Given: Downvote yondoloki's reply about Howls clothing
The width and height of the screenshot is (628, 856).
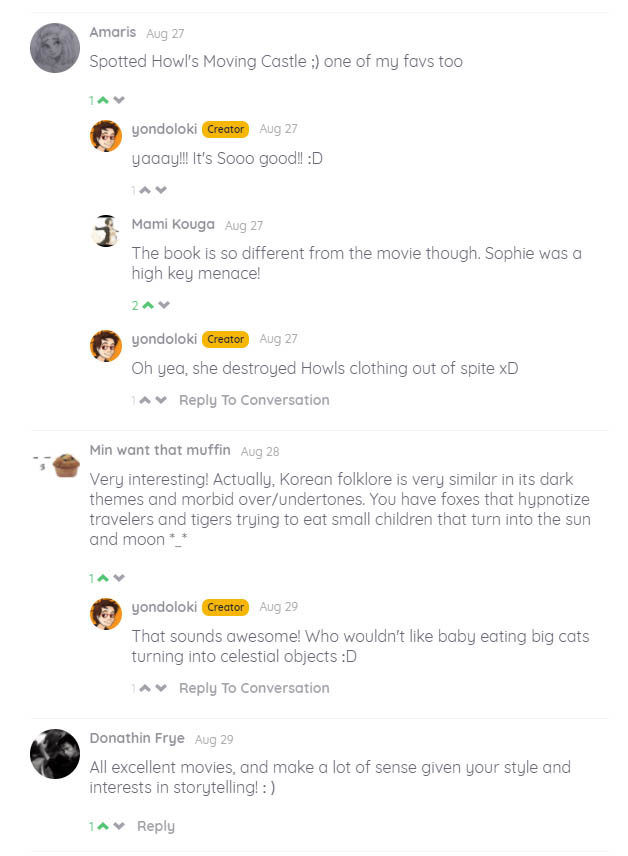Looking at the screenshot, I should pyautogui.click(x=161, y=400).
